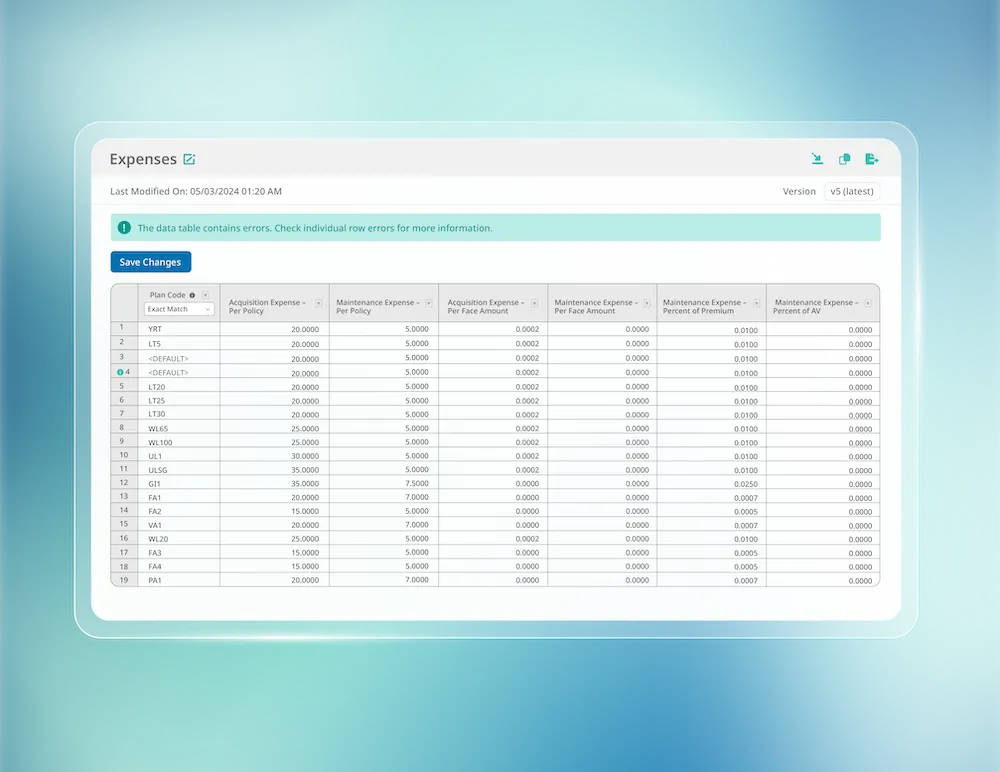Image resolution: width=1000 pixels, height=772 pixels.
Task: Click the export file icon in header
Action: tap(872, 159)
